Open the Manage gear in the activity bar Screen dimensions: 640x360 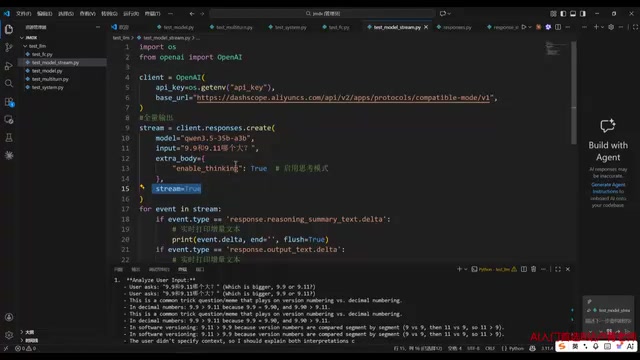pyautogui.click(x=9, y=335)
